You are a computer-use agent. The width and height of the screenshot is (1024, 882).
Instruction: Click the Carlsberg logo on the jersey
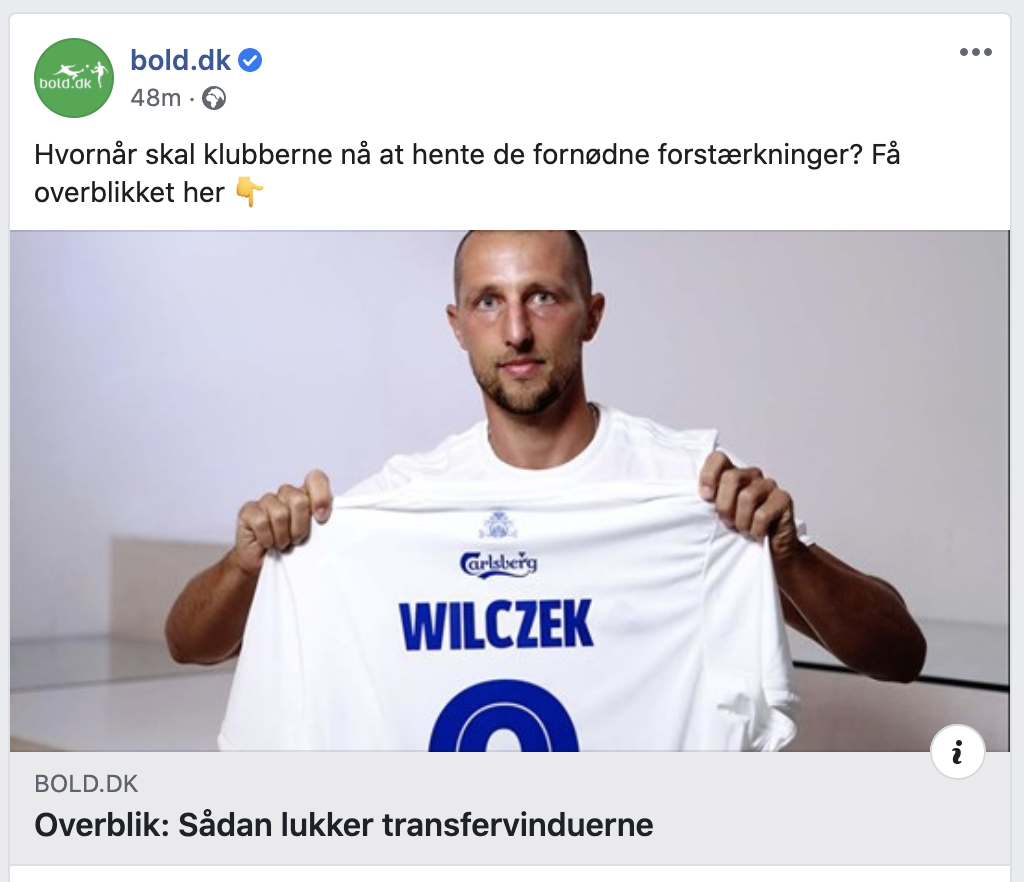click(x=498, y=565)
